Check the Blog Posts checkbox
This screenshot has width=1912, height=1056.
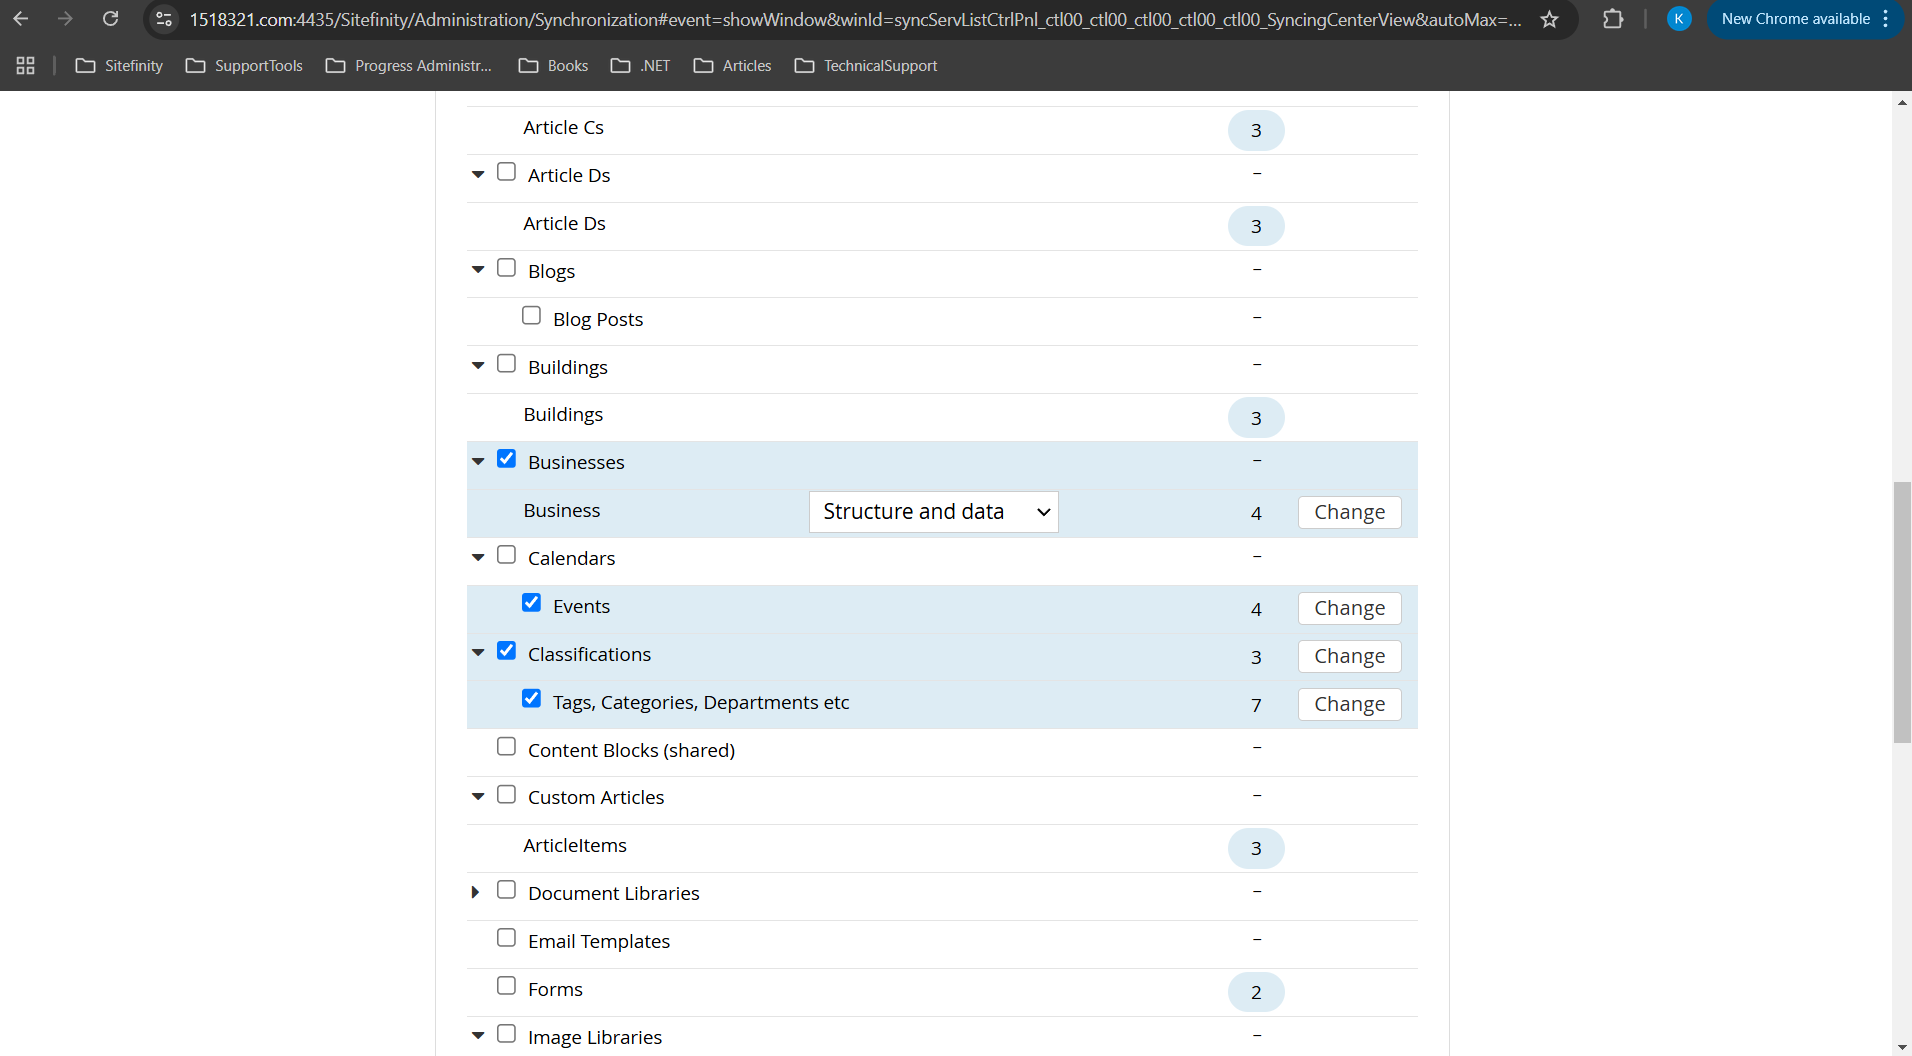click(x=532, y=316)
